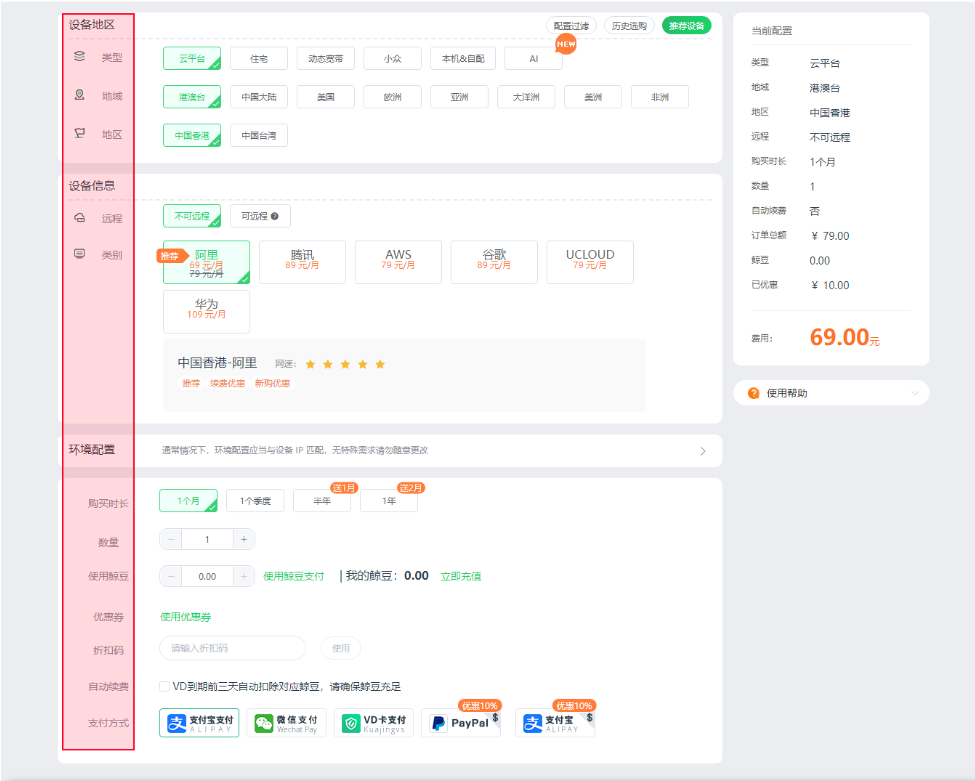Choose the 大洋洲 region
The height and width of the screenshot is (781, 975).
(x=526, y=97)
